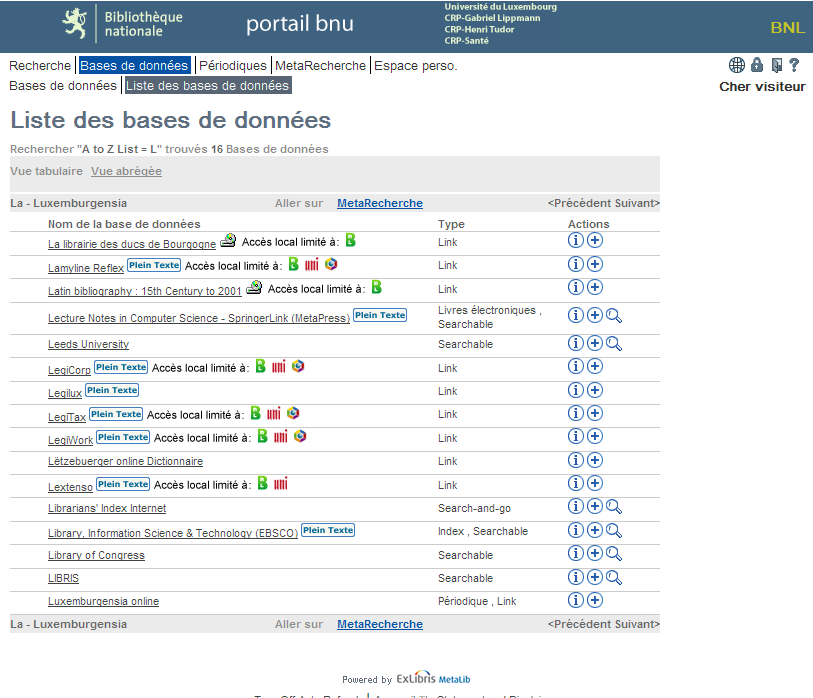Click the CRP-Santé header text

[467, 40]
